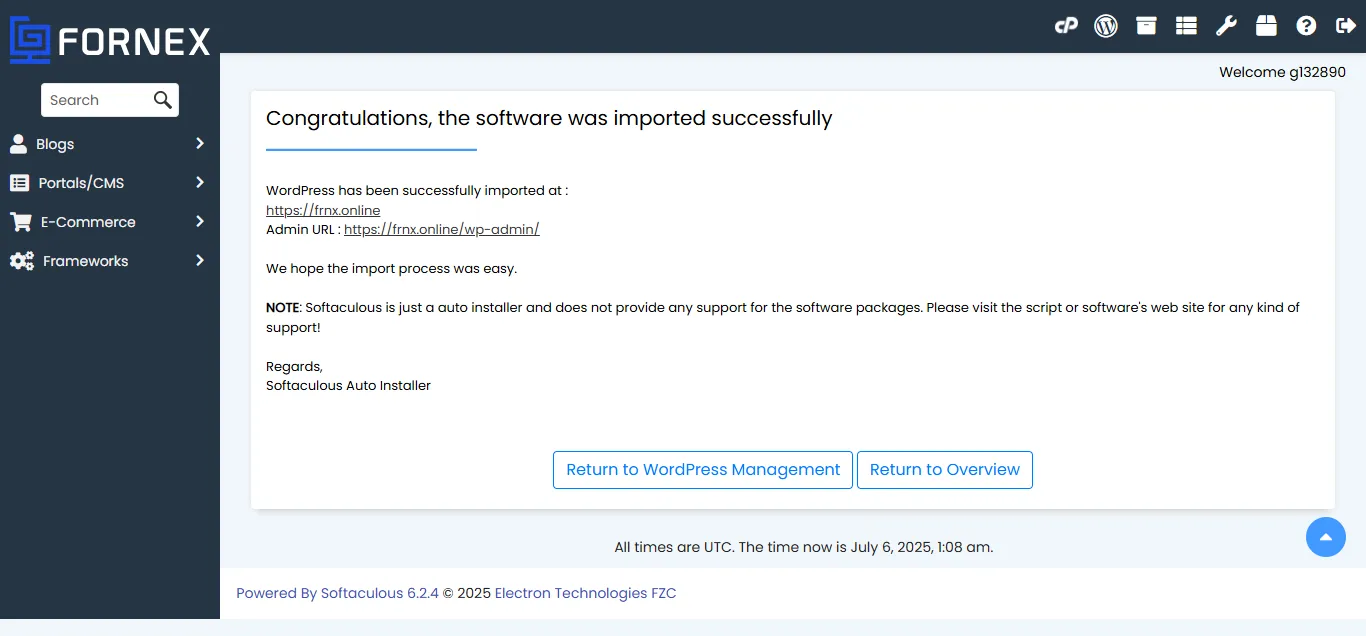
Task: Open settings wrench icon in top bar
Action: (x=1226, y=26)
